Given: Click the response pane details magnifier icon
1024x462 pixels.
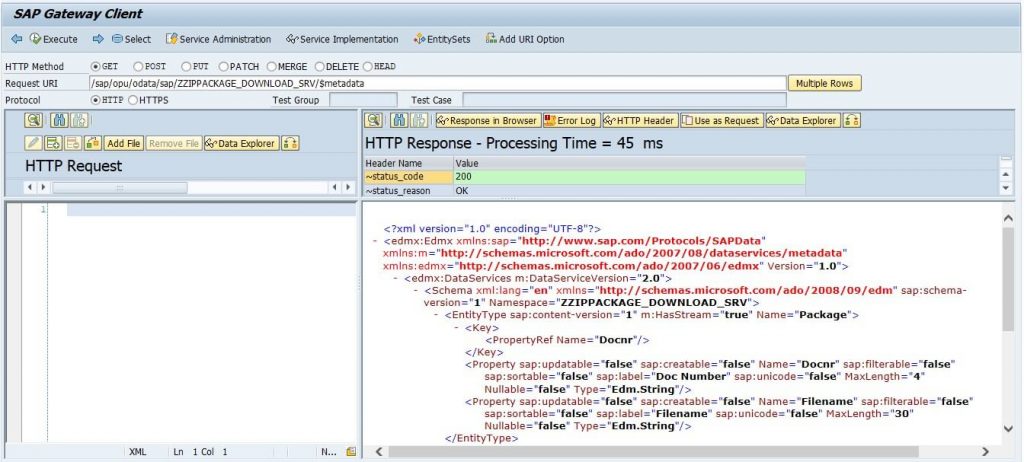Looking at the screenshot, I should pos(374,120).
